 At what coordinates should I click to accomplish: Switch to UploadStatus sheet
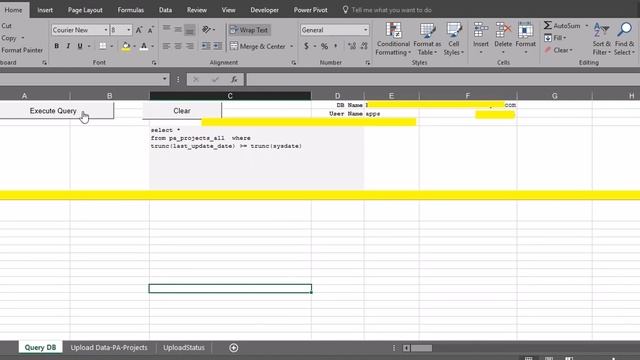click(184, 347)
